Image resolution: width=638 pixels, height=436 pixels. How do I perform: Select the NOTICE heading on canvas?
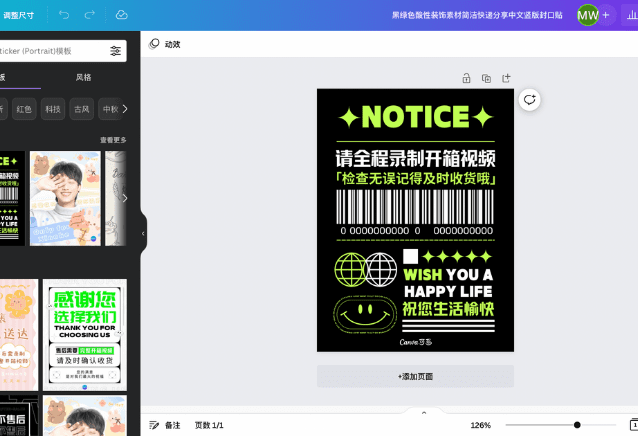pos(415,117)
